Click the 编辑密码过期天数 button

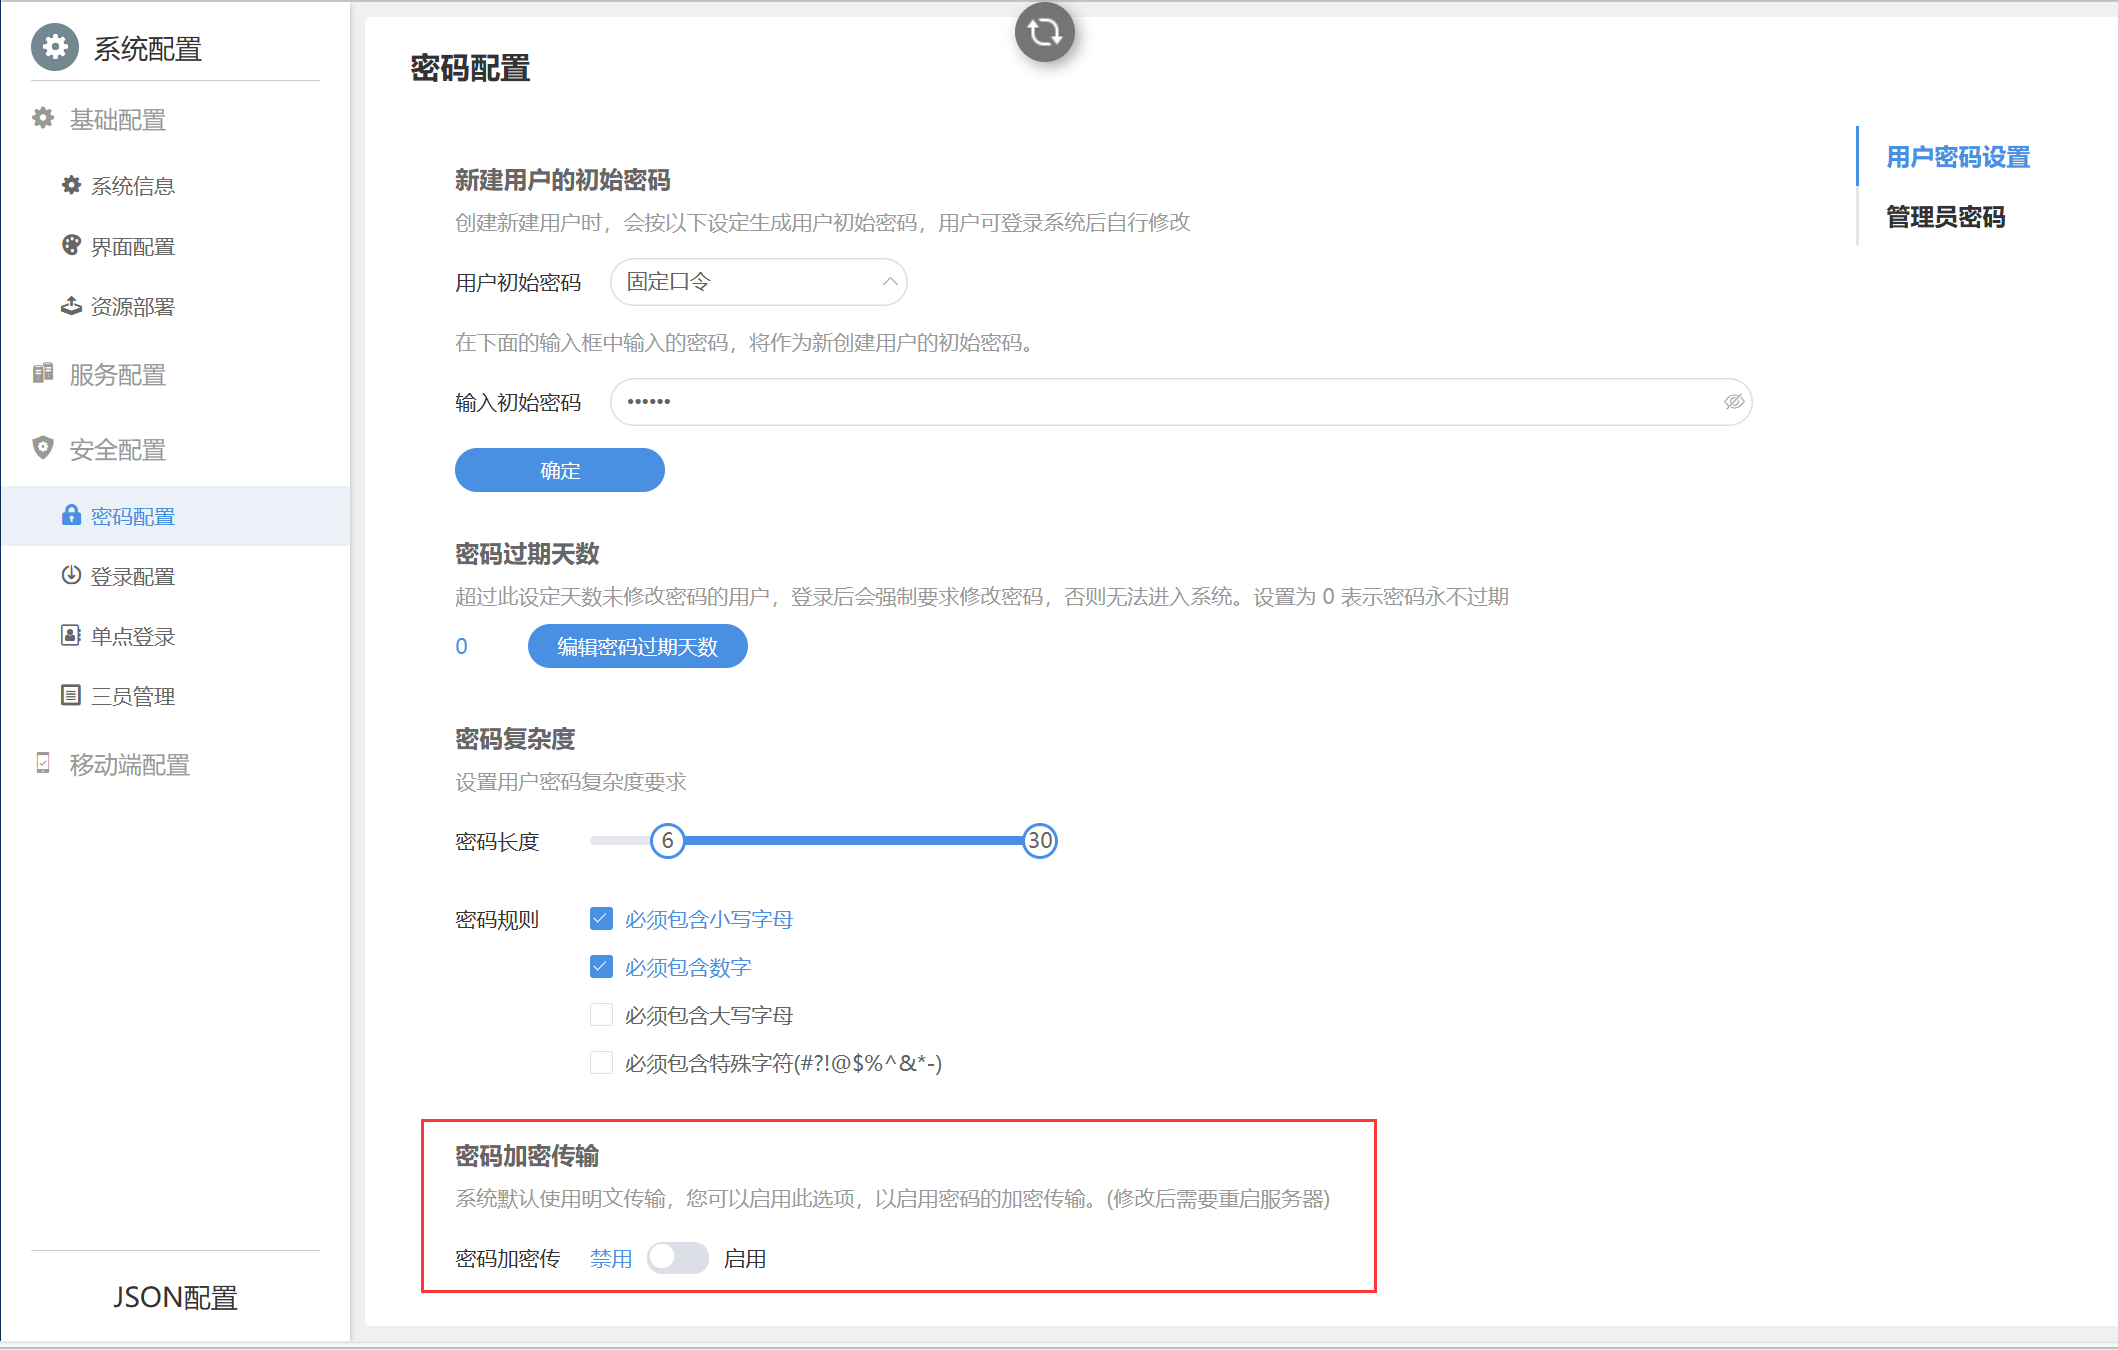click(637, 646)
